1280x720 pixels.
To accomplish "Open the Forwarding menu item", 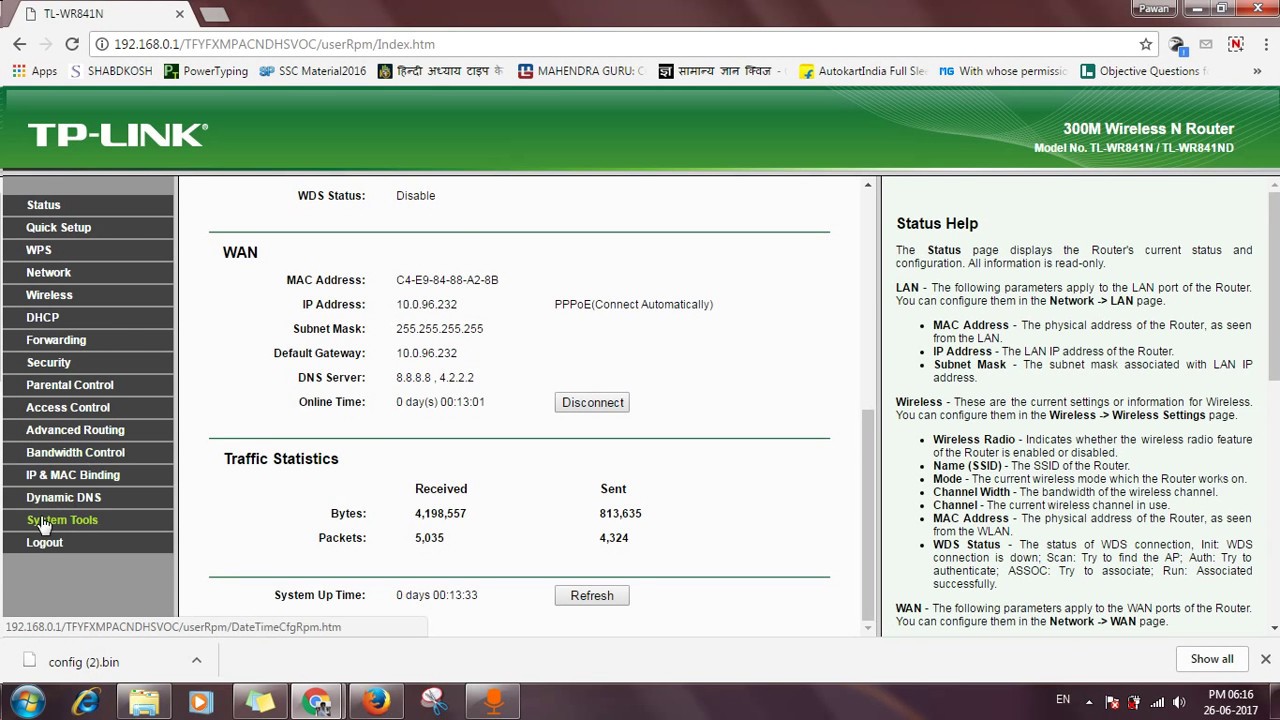I will 88,340.
